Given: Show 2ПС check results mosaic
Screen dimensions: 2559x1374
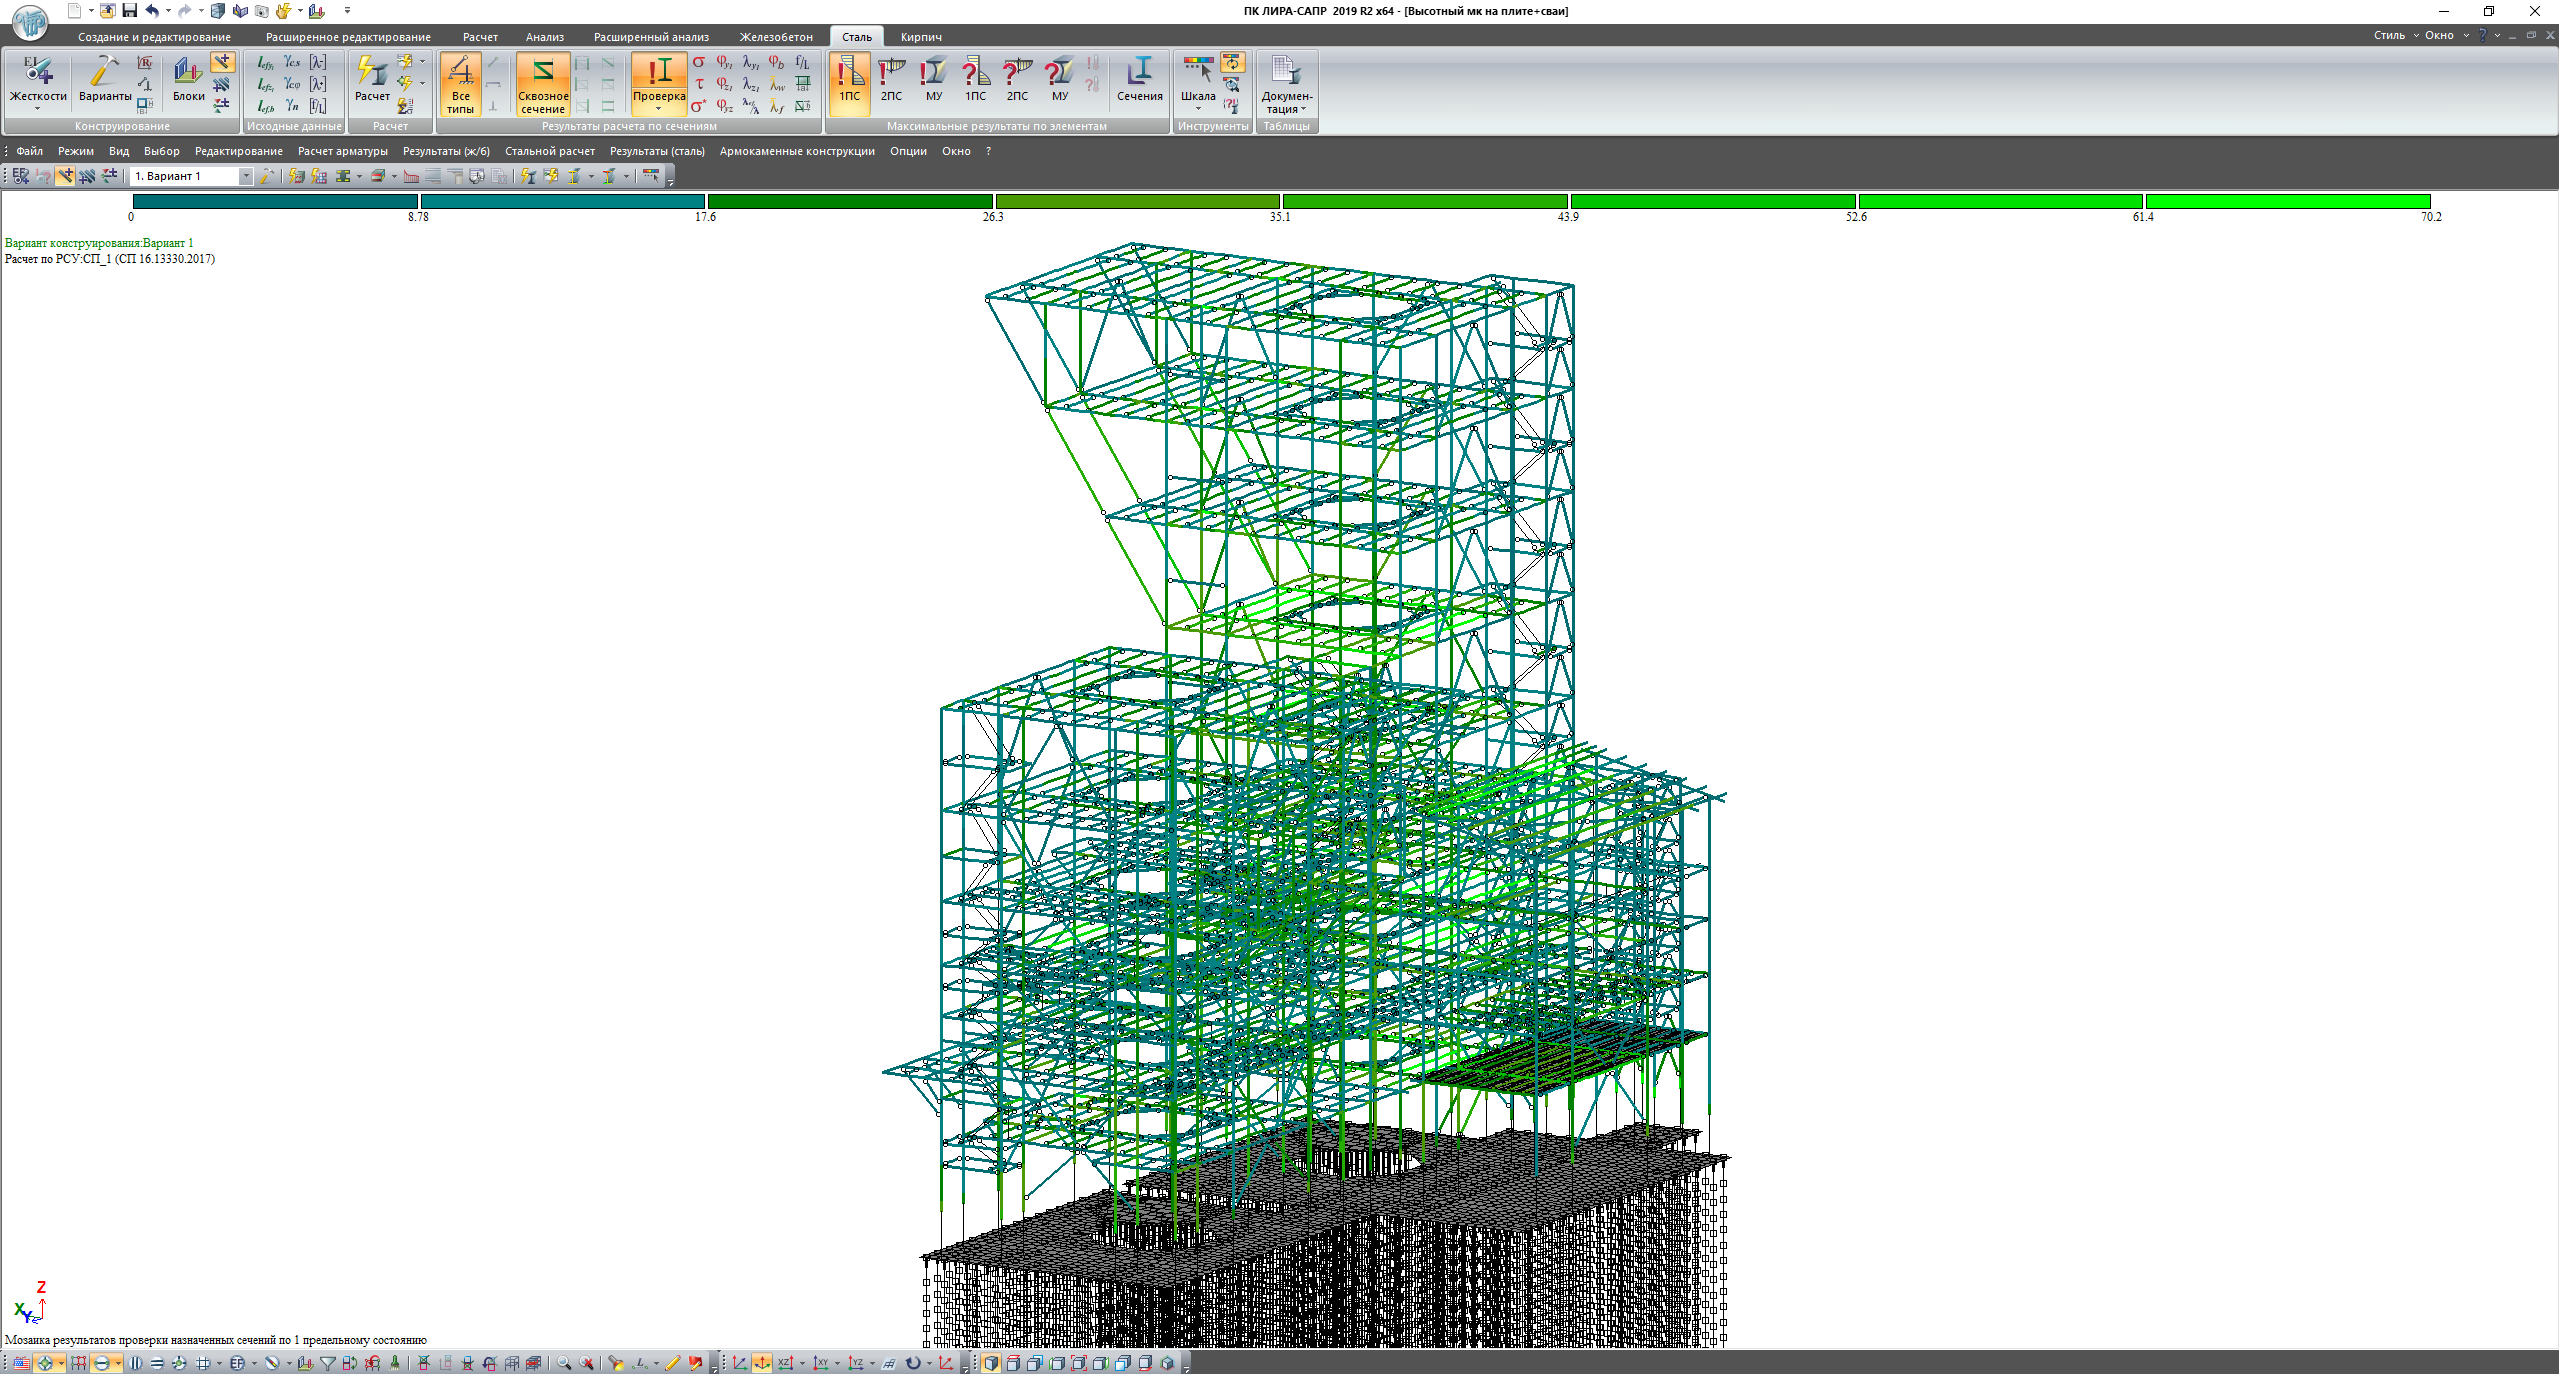Looking at the screenshot, I should pos(891,81).
